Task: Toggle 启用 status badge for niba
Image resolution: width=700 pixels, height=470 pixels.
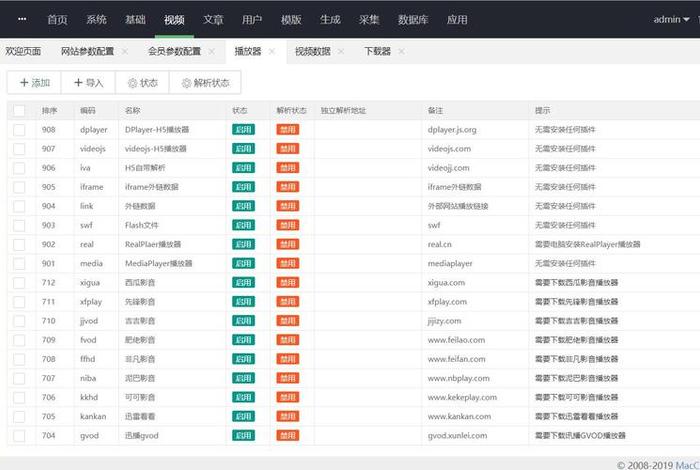Action: click(243, 378)
